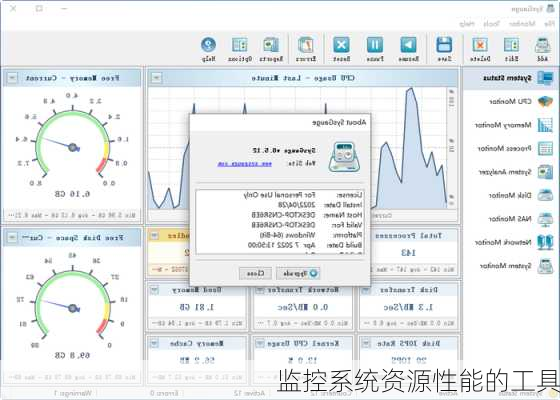Click the 12.0 % Kernel CPU value
Screen dimensions: 560x400
[302, 361]
